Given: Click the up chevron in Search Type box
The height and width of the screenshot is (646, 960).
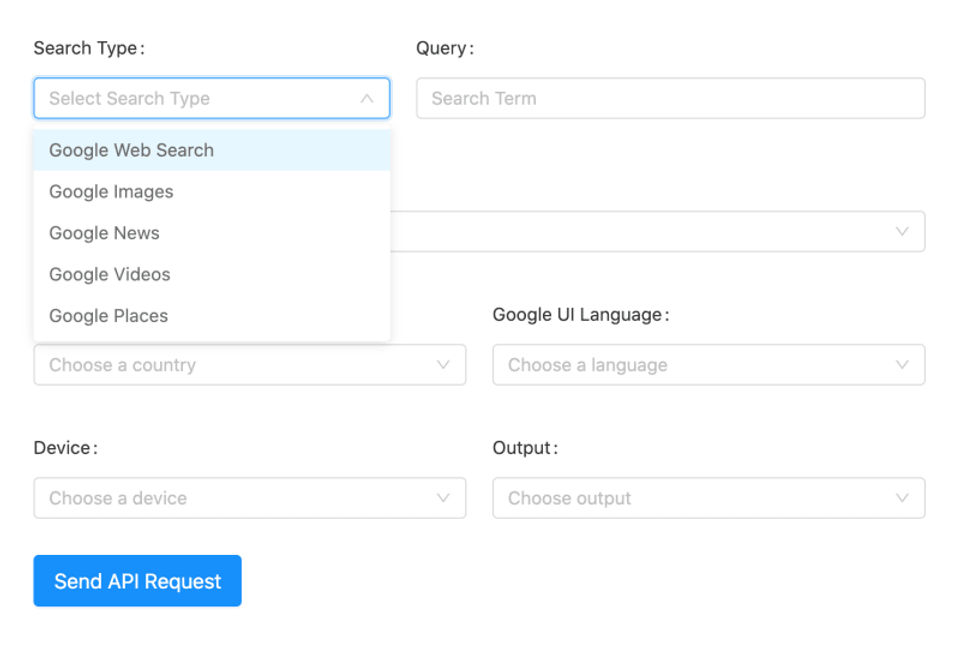Looking at the screenshot, I should coord(367,98).
